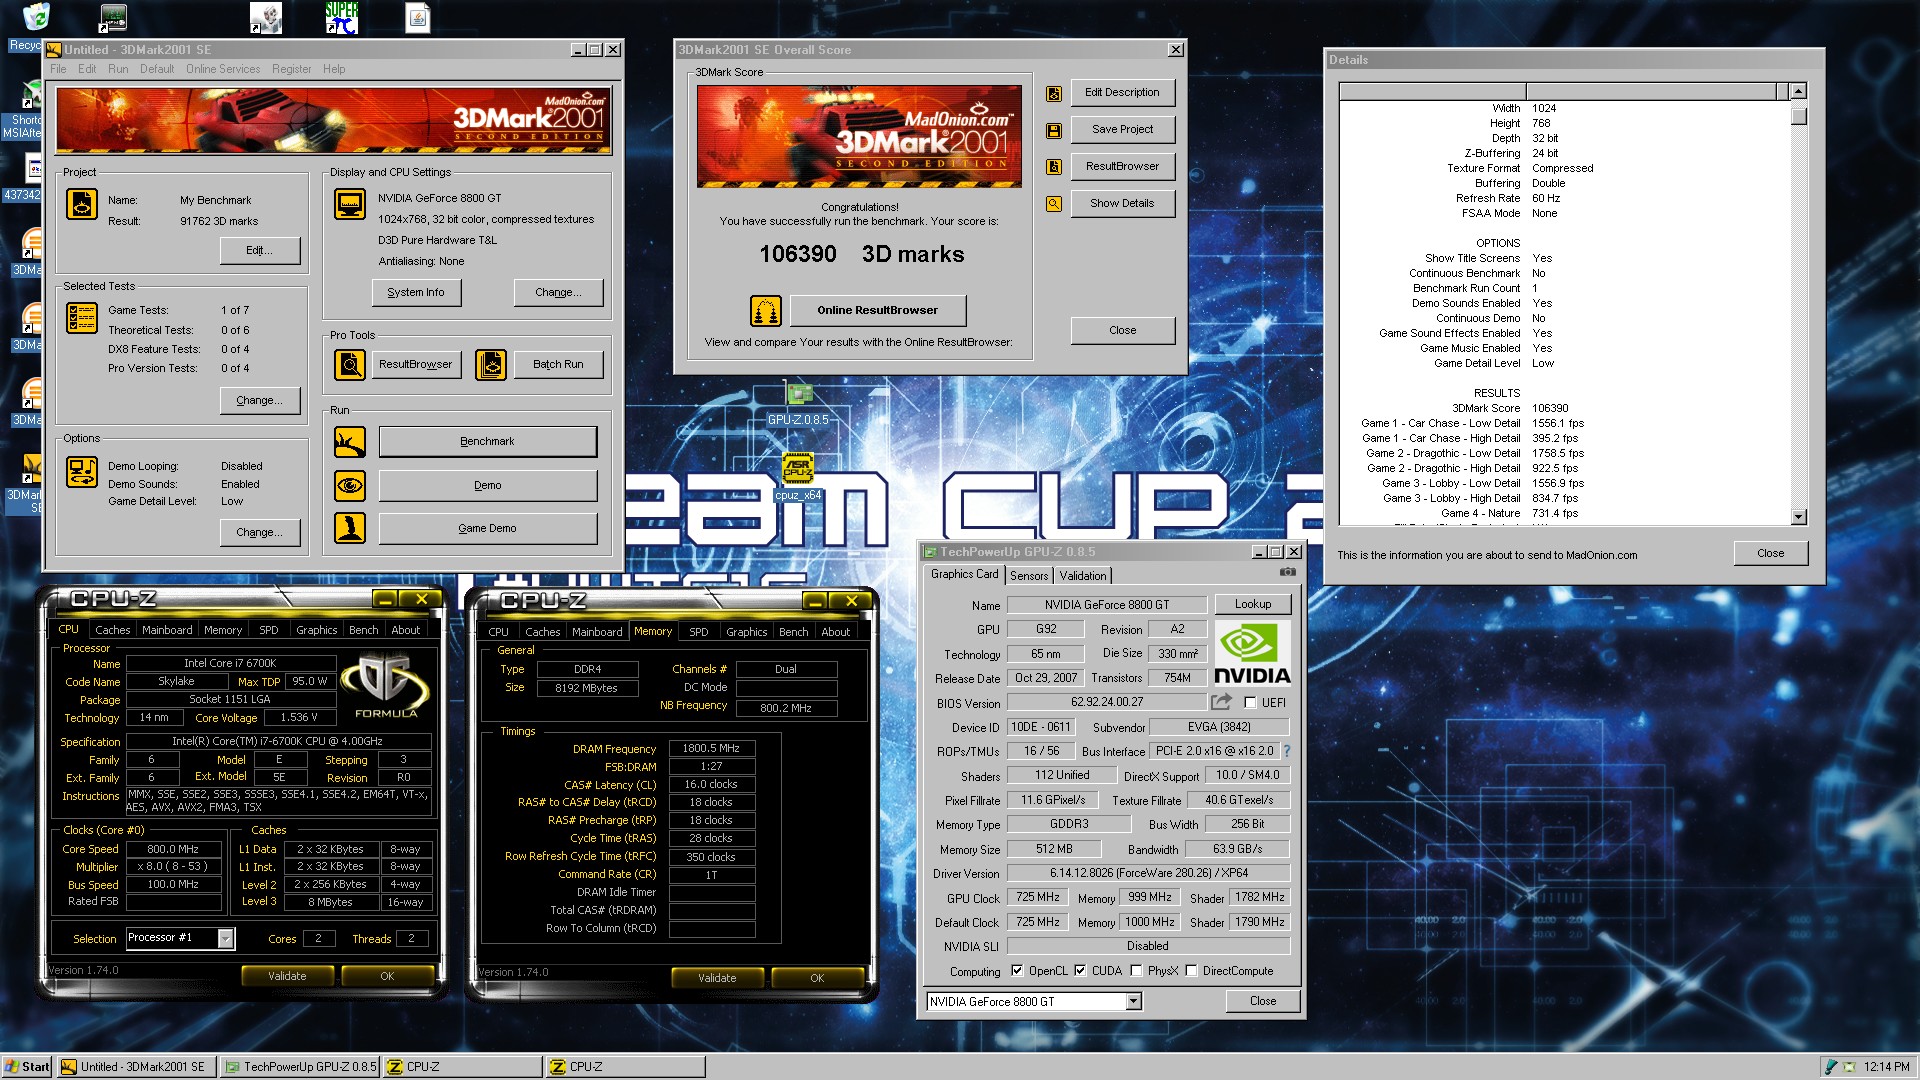
Task: Open the NVIDIA GeForce 8800 GT dropdown
Action: coord(1133,1002)
